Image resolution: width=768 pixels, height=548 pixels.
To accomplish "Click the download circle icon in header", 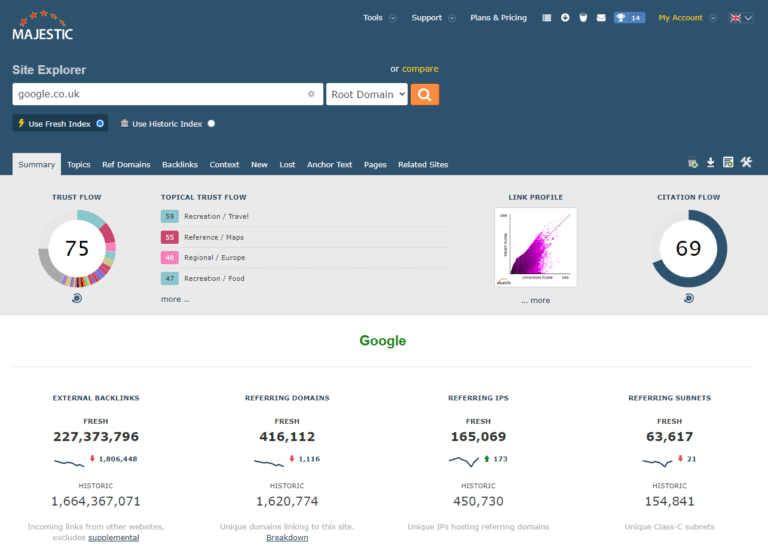I will click(x=565, y=18).
